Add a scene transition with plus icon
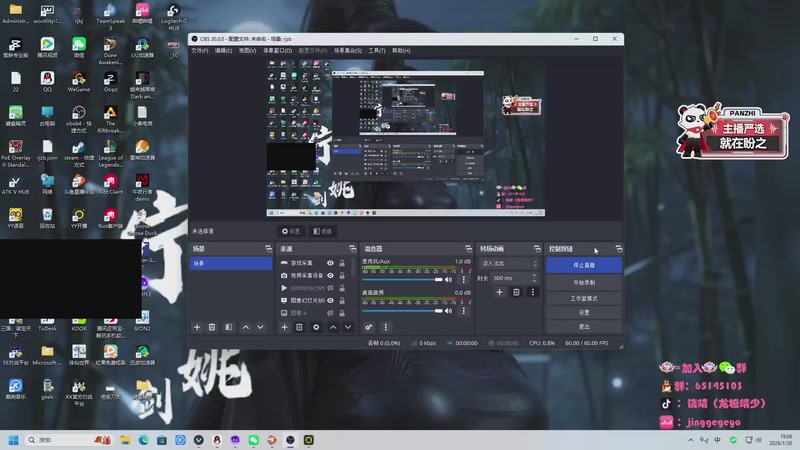Screen dimensions: 800x450 (x=499, y=292)
